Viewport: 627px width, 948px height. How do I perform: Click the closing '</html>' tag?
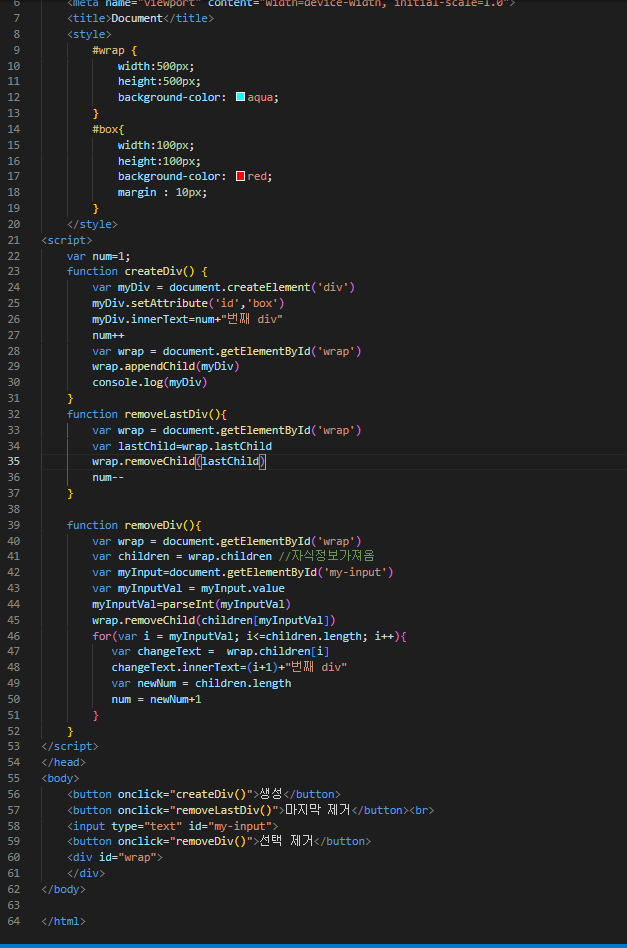point(63,921)
